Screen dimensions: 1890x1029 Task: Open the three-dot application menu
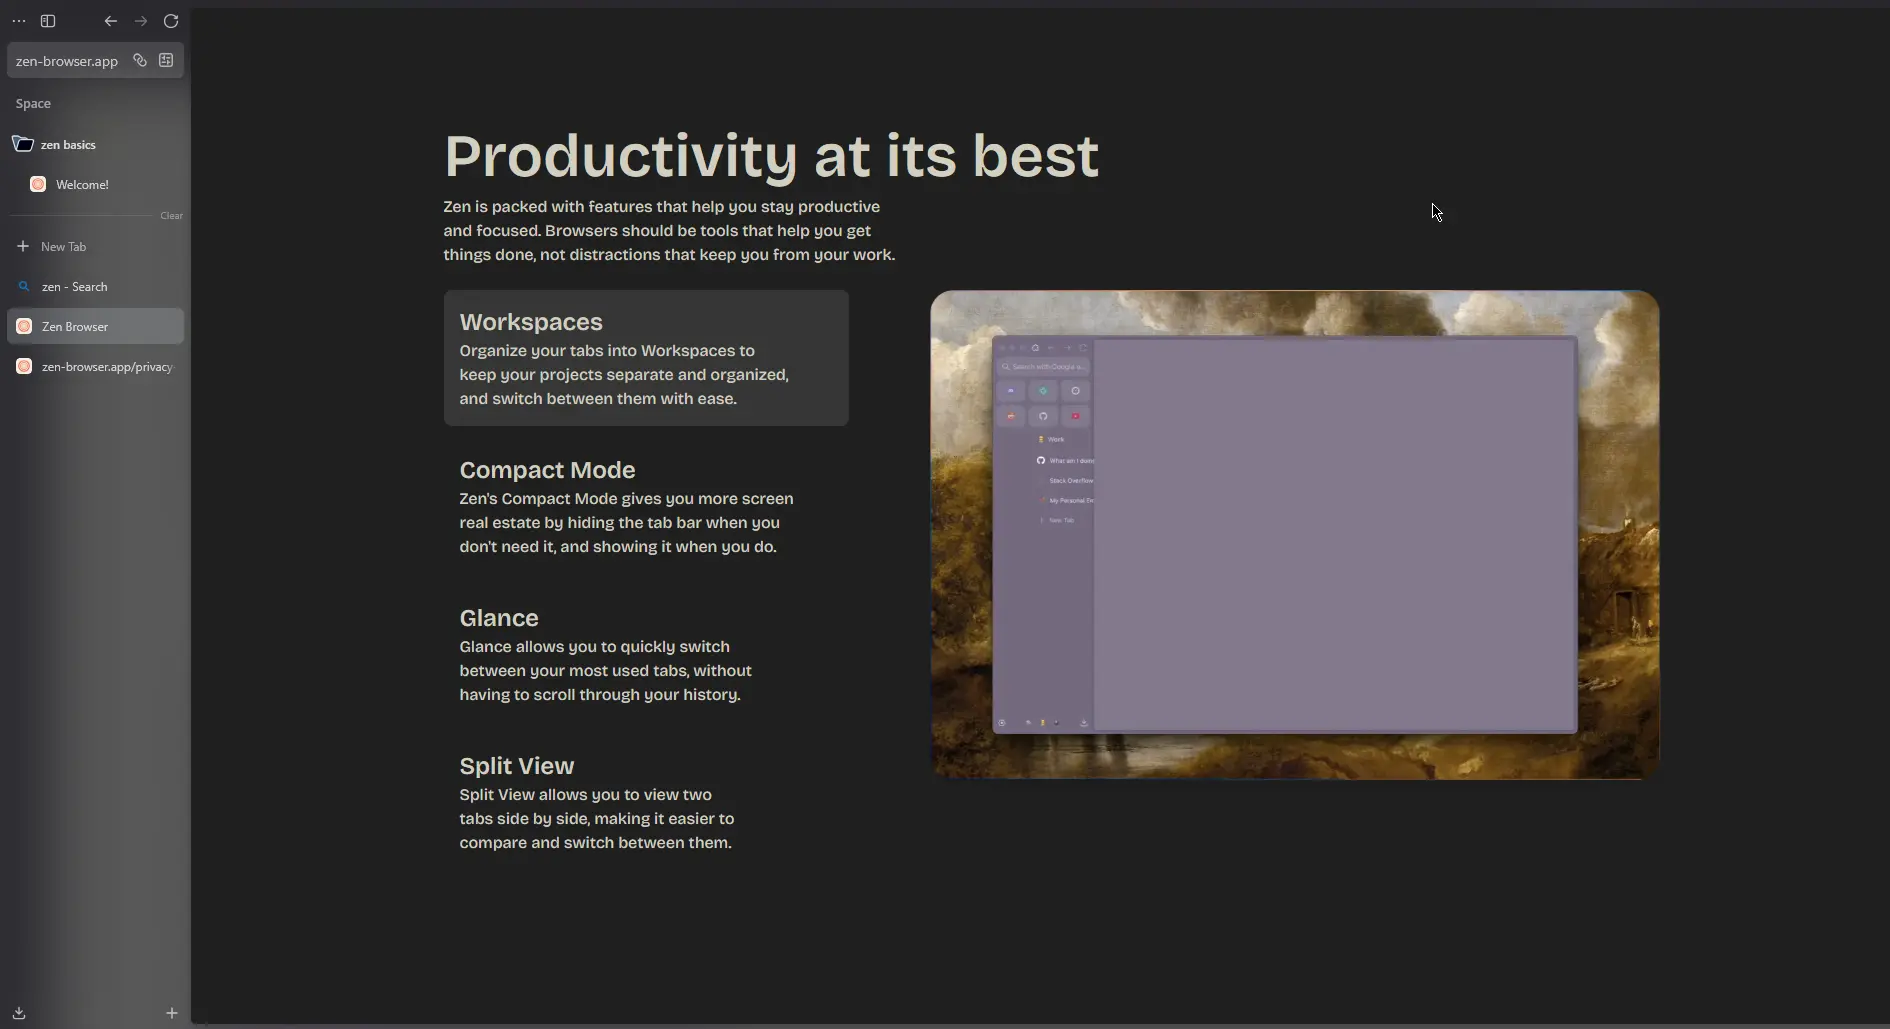click(x=19, y=21)
